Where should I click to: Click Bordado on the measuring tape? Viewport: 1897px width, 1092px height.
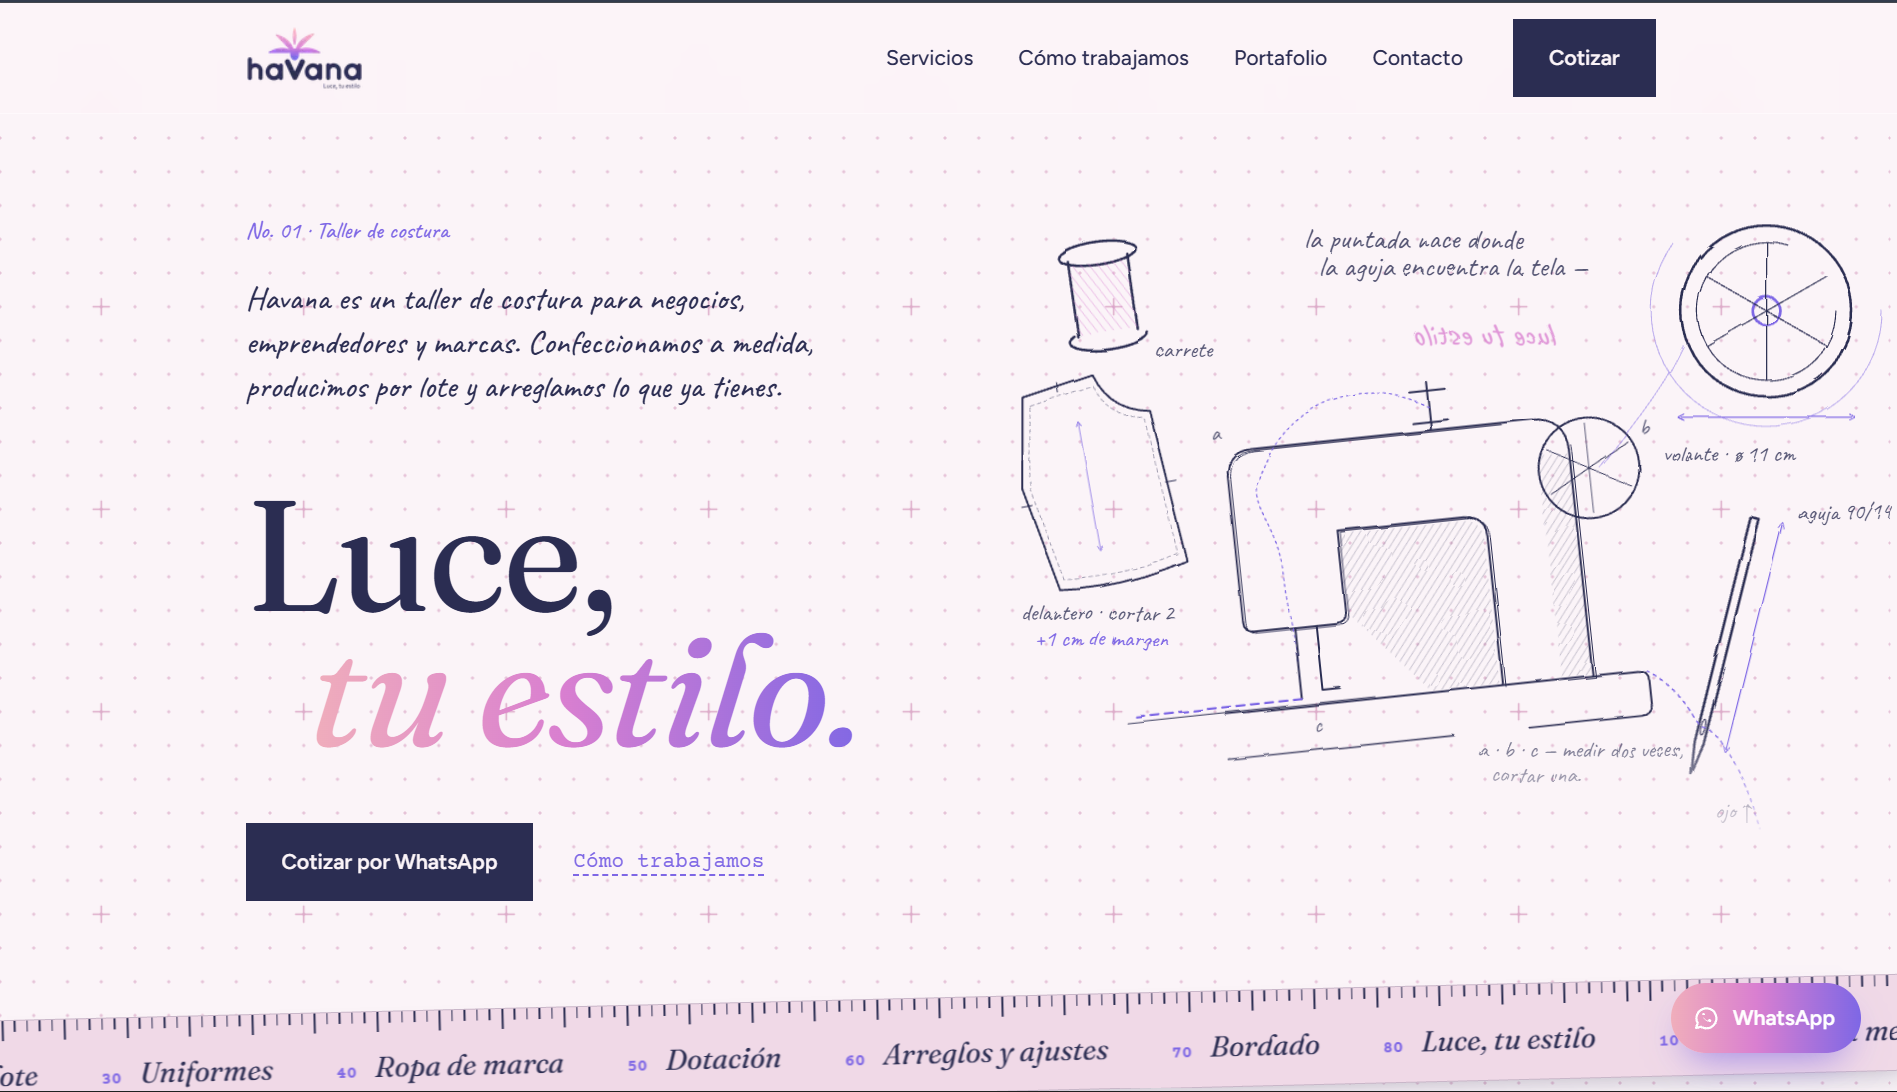click(x=1265, y=1046)
